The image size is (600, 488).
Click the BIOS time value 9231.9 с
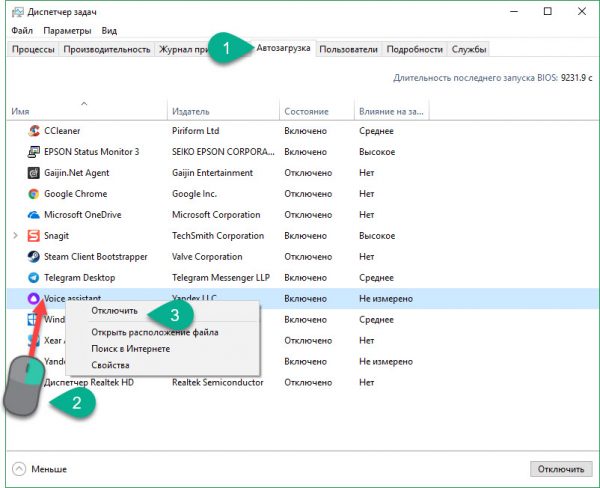(x=577, y=78)
